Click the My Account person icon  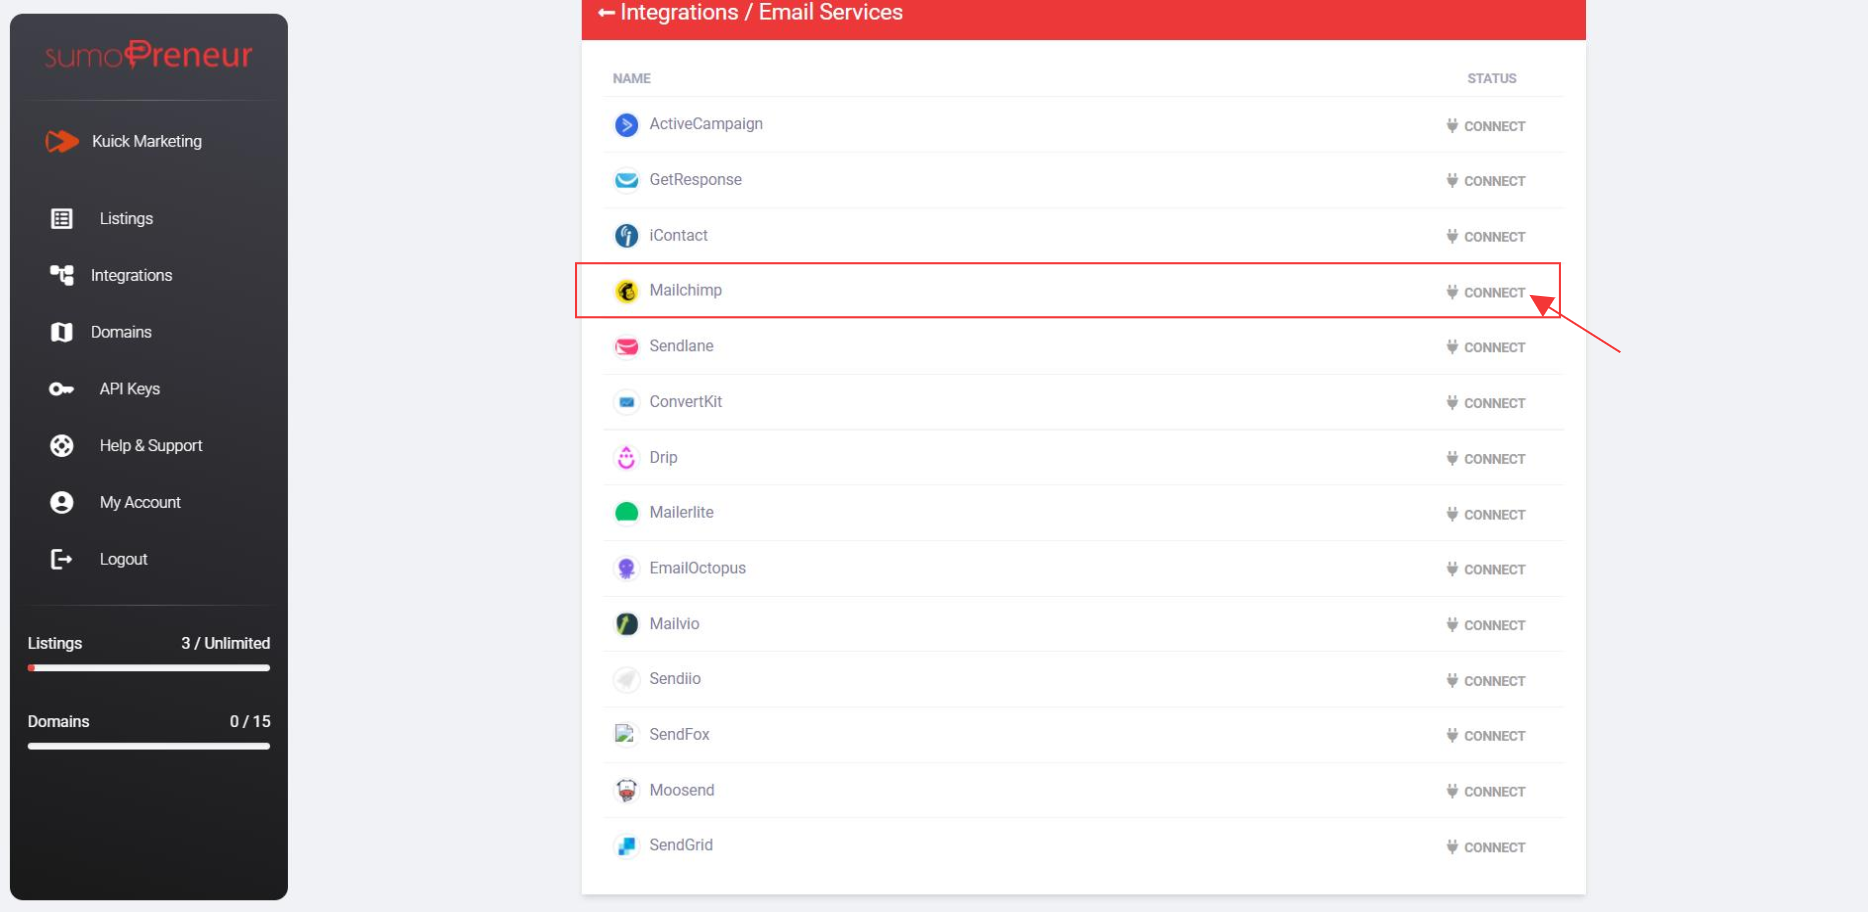[62, 503]
